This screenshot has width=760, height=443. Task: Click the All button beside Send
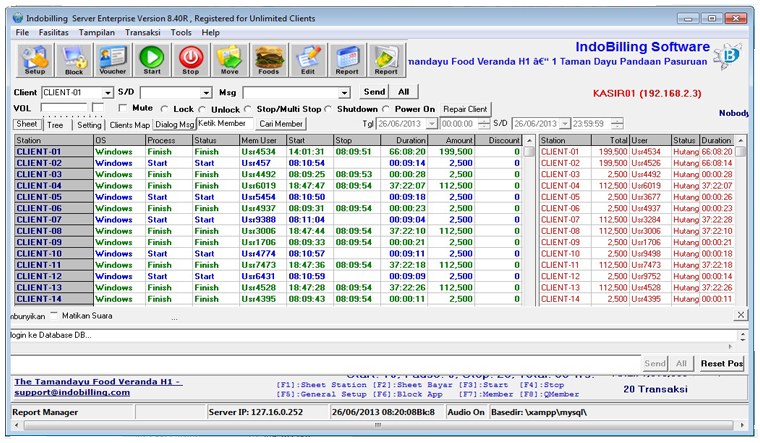pos(404,92)
